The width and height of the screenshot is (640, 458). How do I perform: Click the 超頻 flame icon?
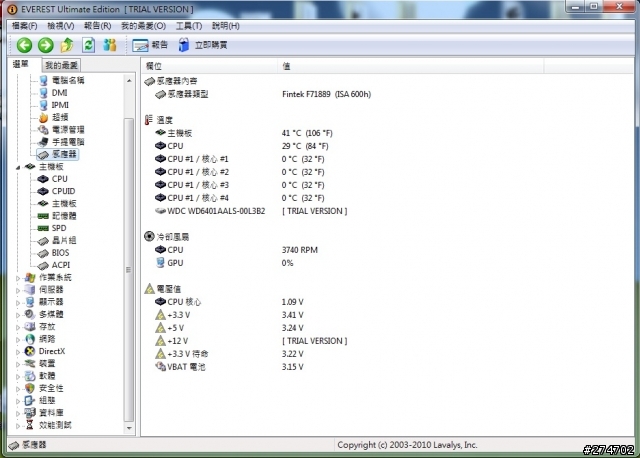pos(43,118)
